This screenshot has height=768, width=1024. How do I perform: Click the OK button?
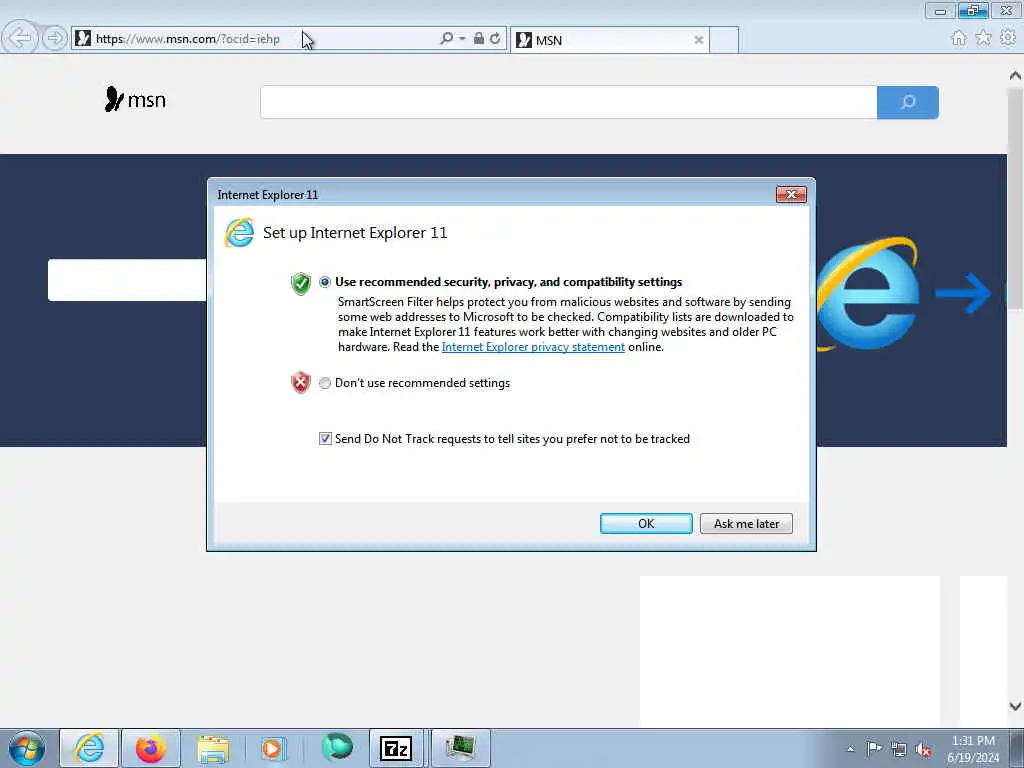point(646,524)
